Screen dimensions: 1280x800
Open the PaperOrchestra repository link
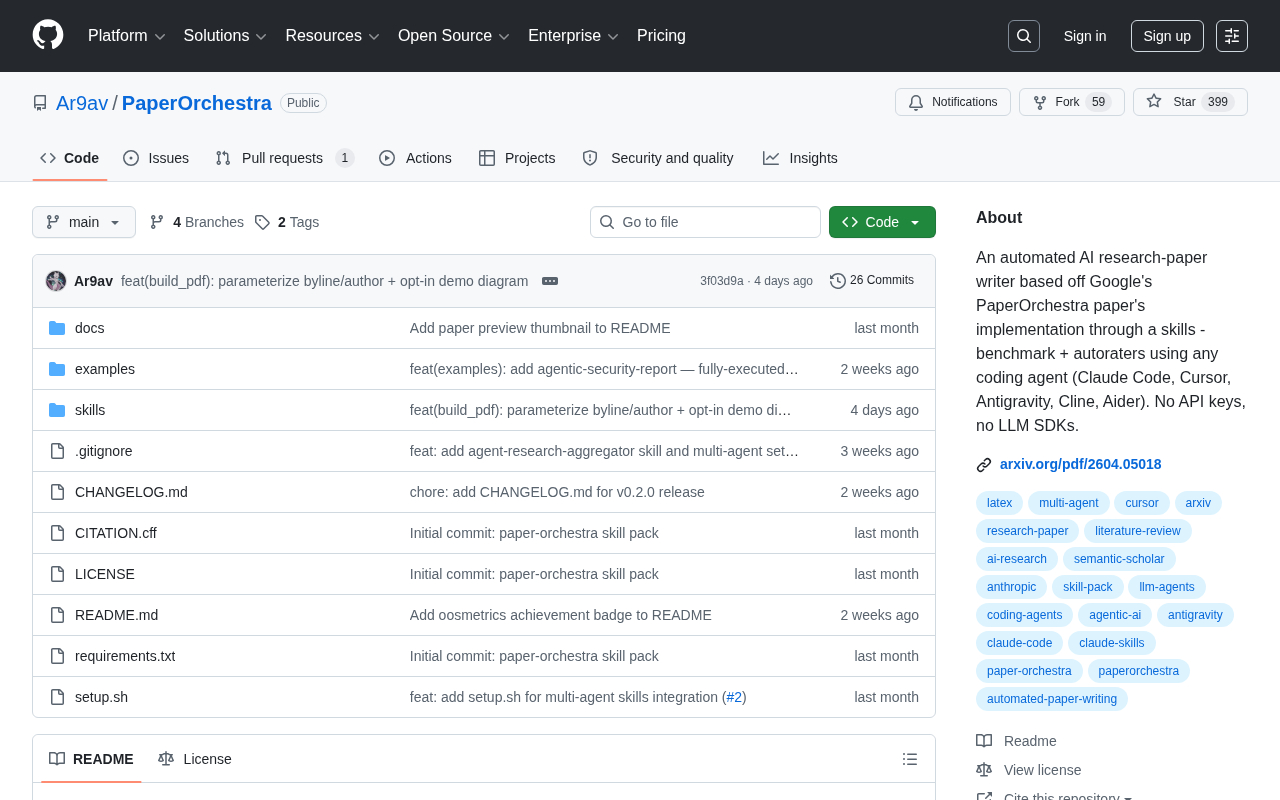click(x=197, y=103)
